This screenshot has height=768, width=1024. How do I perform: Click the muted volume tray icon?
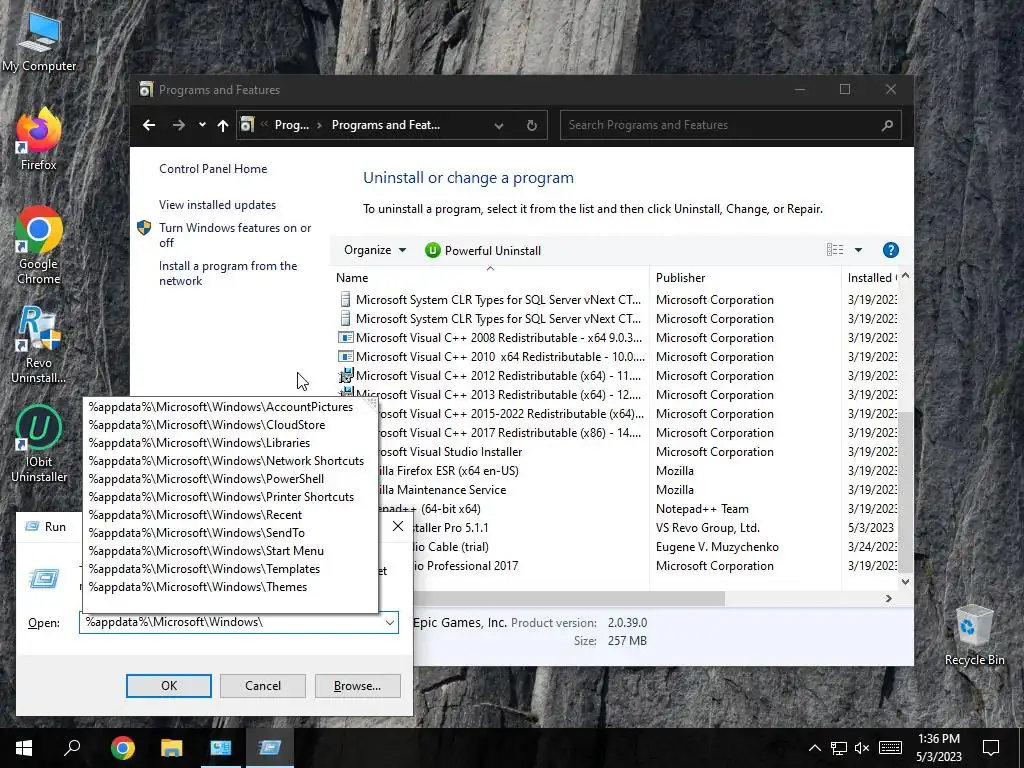click(862, 748)
